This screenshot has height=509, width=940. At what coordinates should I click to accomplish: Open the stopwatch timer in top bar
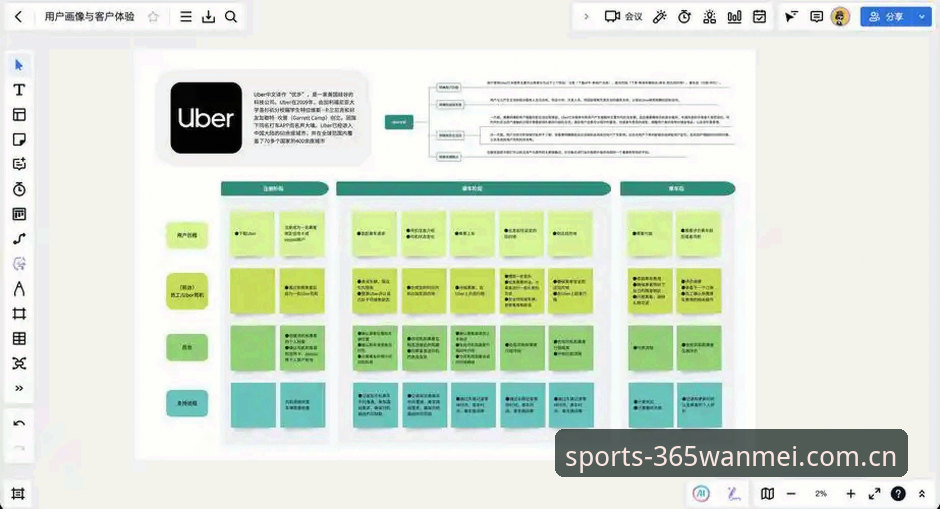click(684, 17)
